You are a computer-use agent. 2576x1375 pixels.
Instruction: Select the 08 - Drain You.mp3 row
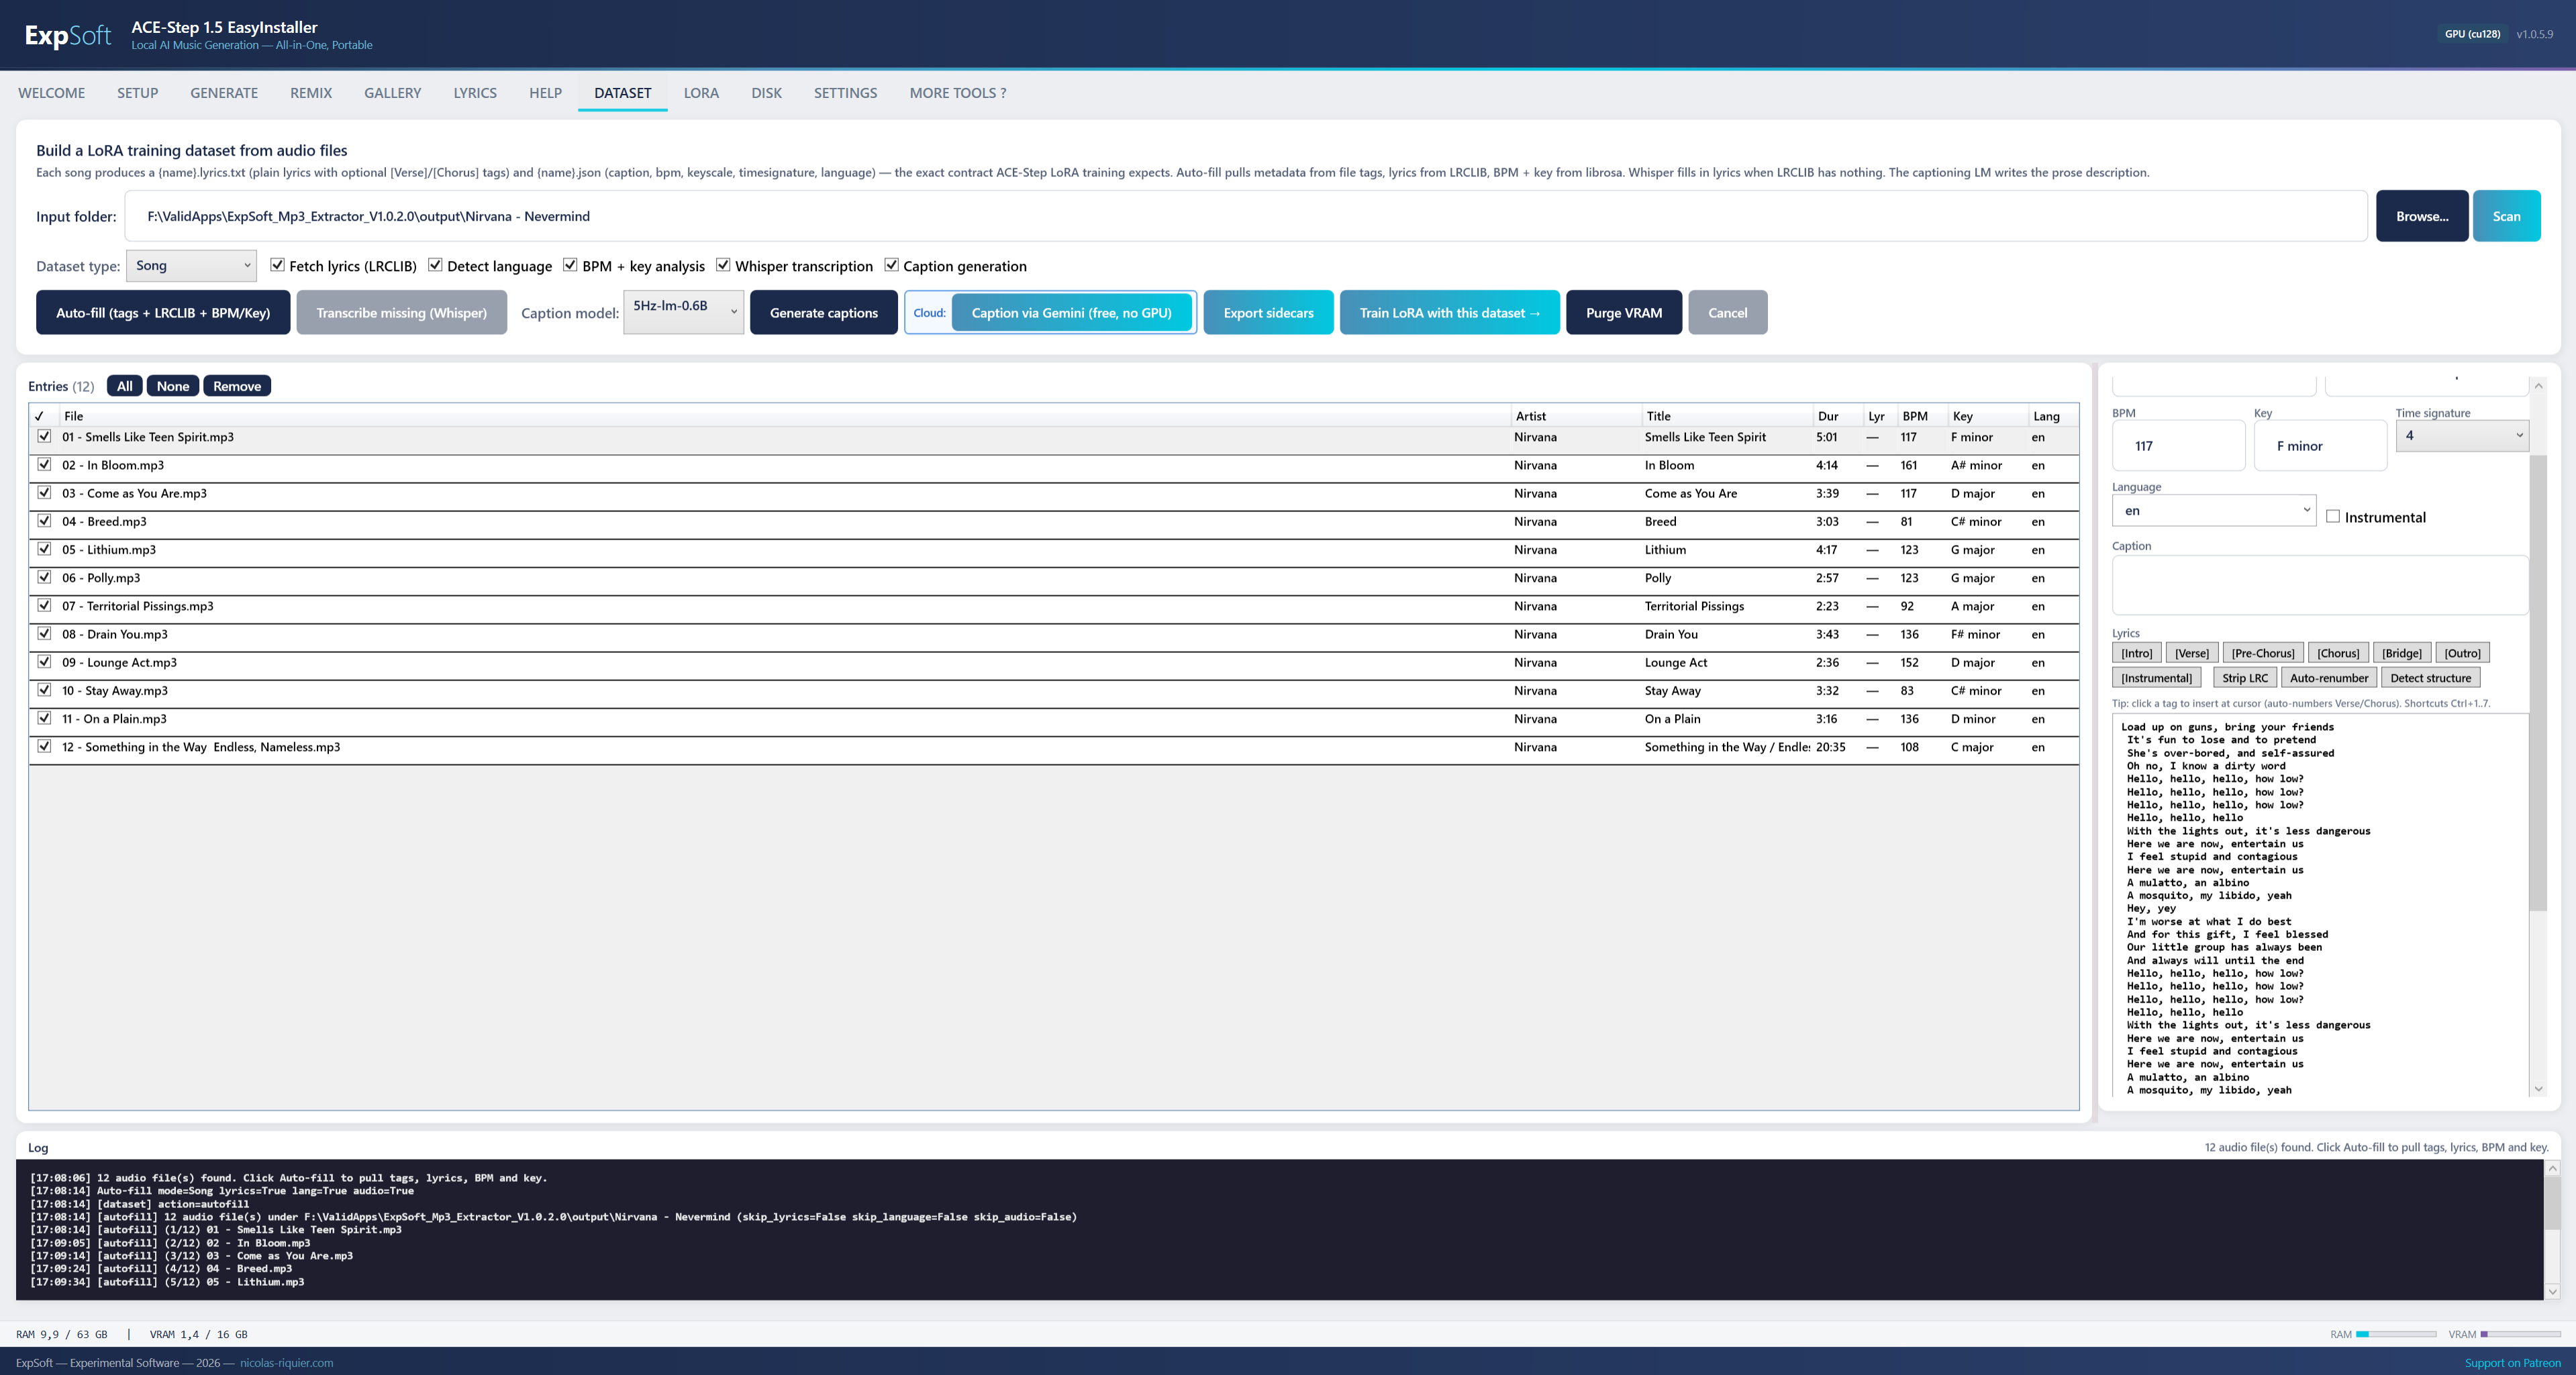pyautogui.click(x=1053, y=634)
